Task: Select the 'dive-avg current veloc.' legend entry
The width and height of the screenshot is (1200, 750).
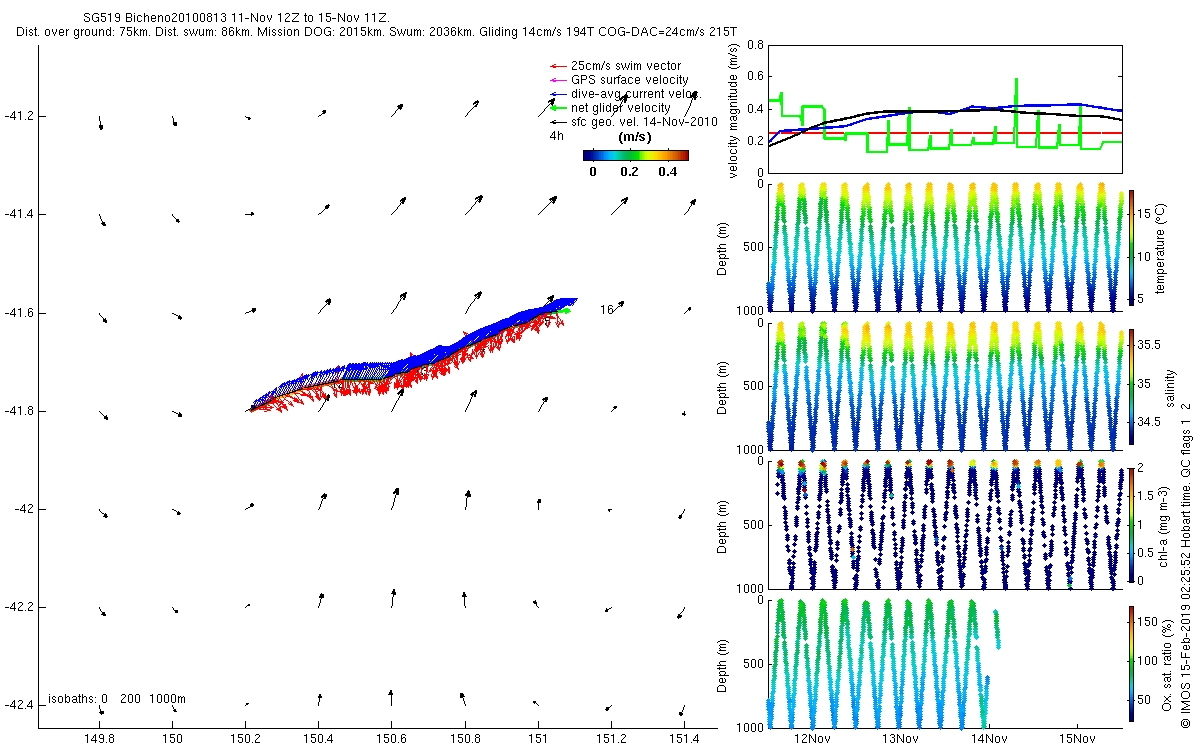Action: point(634,94)
